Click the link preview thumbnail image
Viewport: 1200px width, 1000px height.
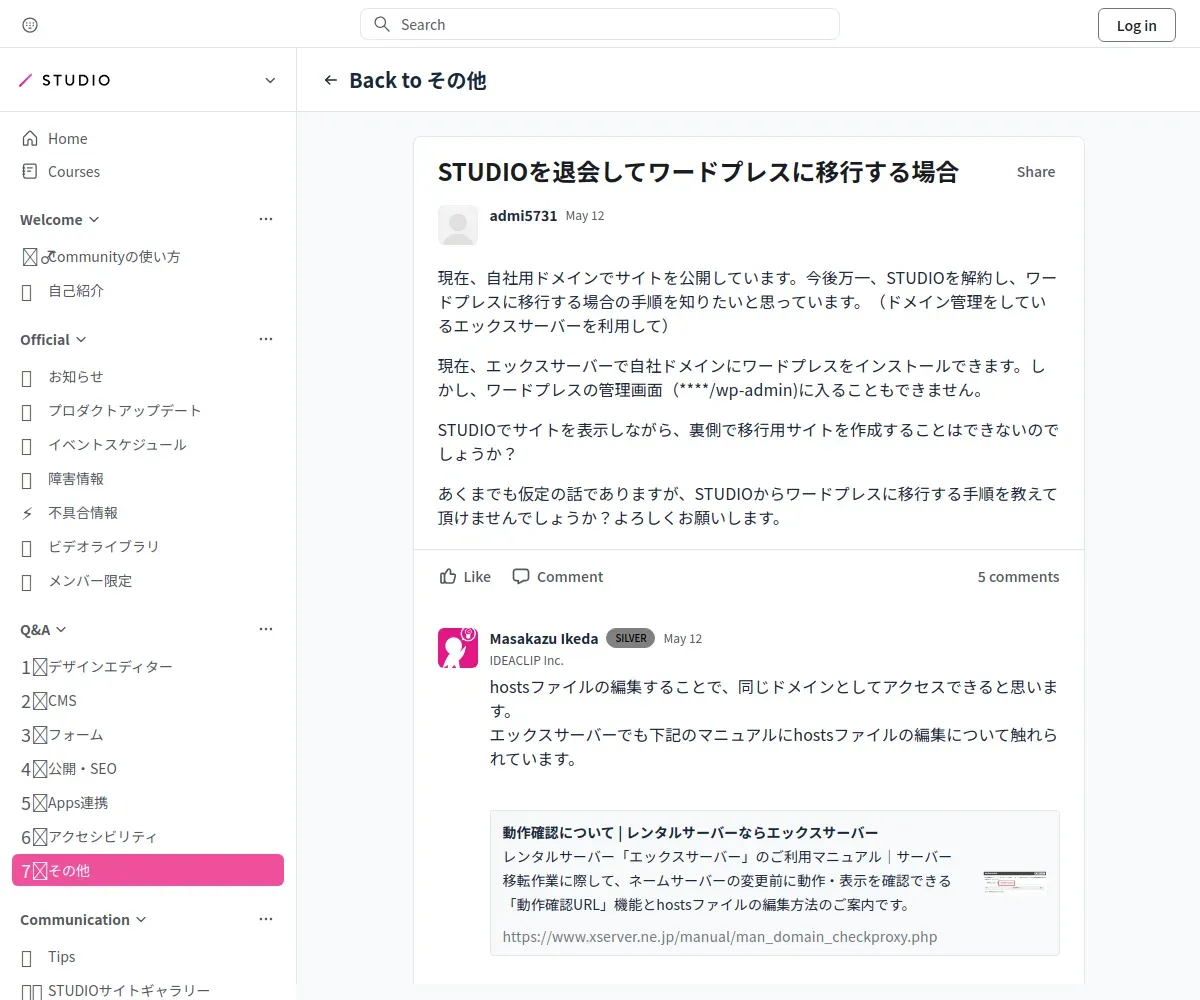tap(1014, 882)
